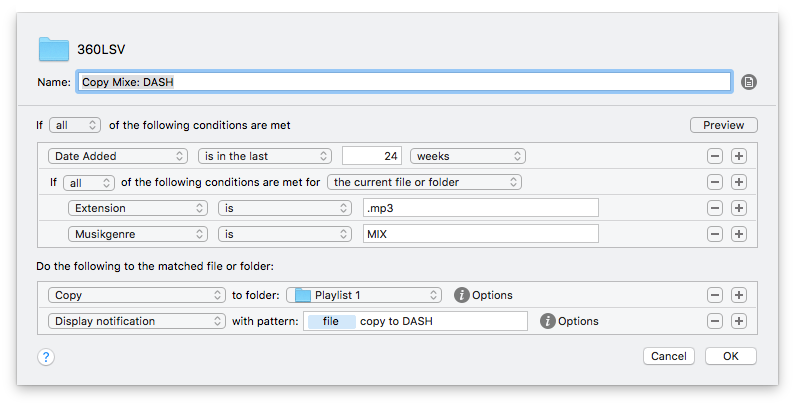795x406 pixels.
Task: Remove the Musikgenre condition with minus button
Action: [x=715, y=234]
